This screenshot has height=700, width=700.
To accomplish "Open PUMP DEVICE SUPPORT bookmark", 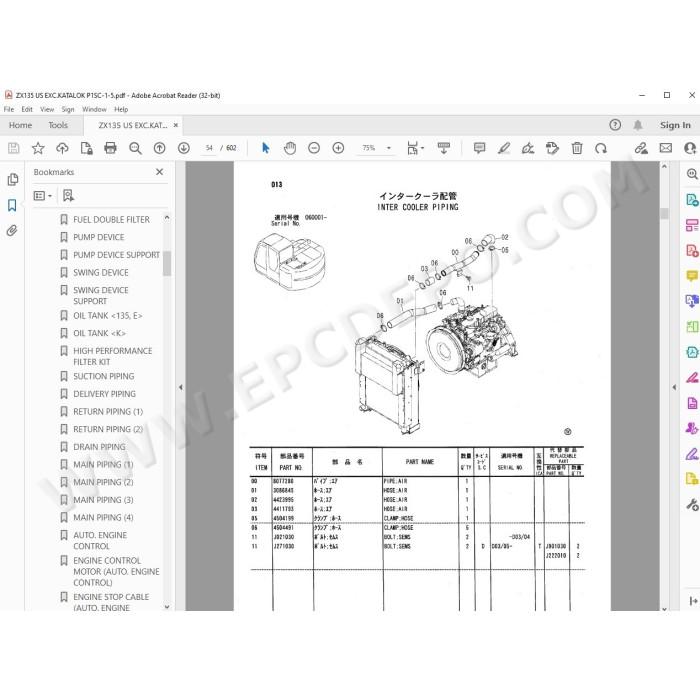I will (x=116, y=254).
